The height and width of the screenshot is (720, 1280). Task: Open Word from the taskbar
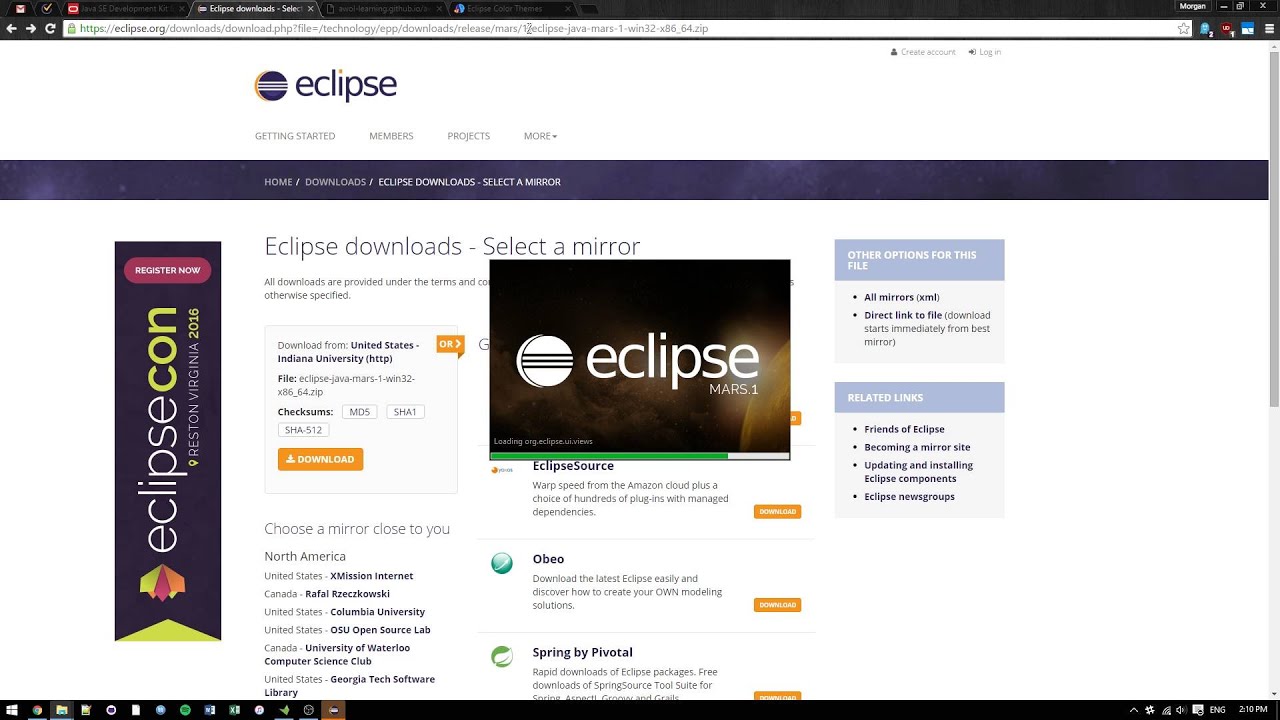(x=210, y=710)
